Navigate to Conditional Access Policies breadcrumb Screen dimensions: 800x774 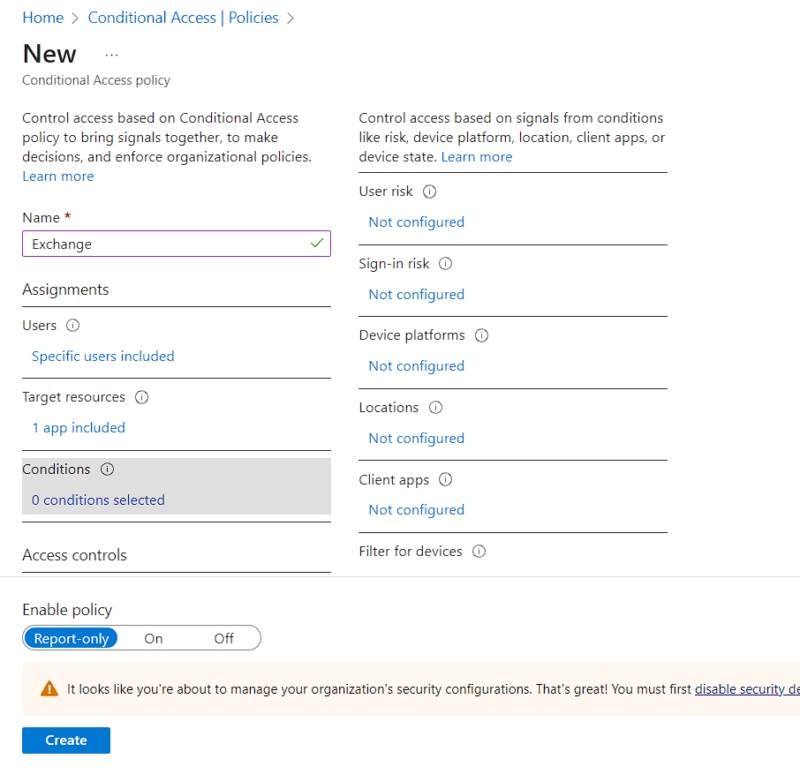click(x=183, y=17)
